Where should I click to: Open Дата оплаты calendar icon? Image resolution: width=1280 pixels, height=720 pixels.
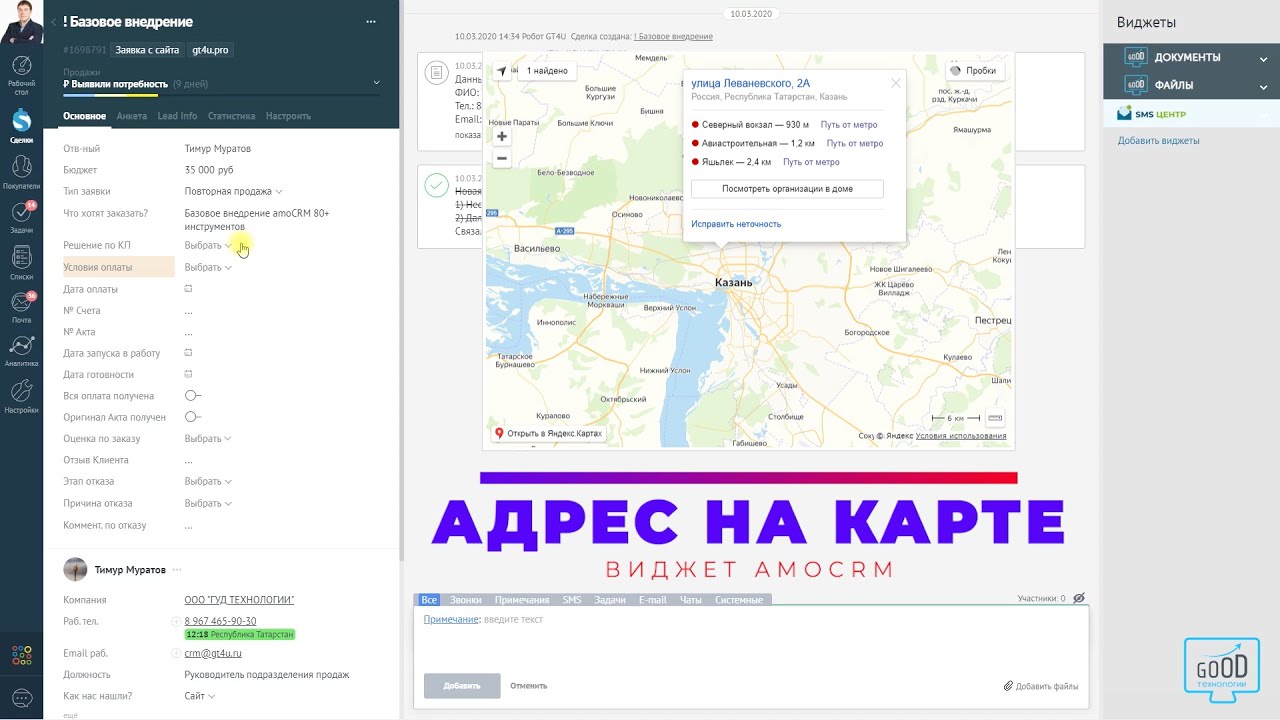coord(188,289)
